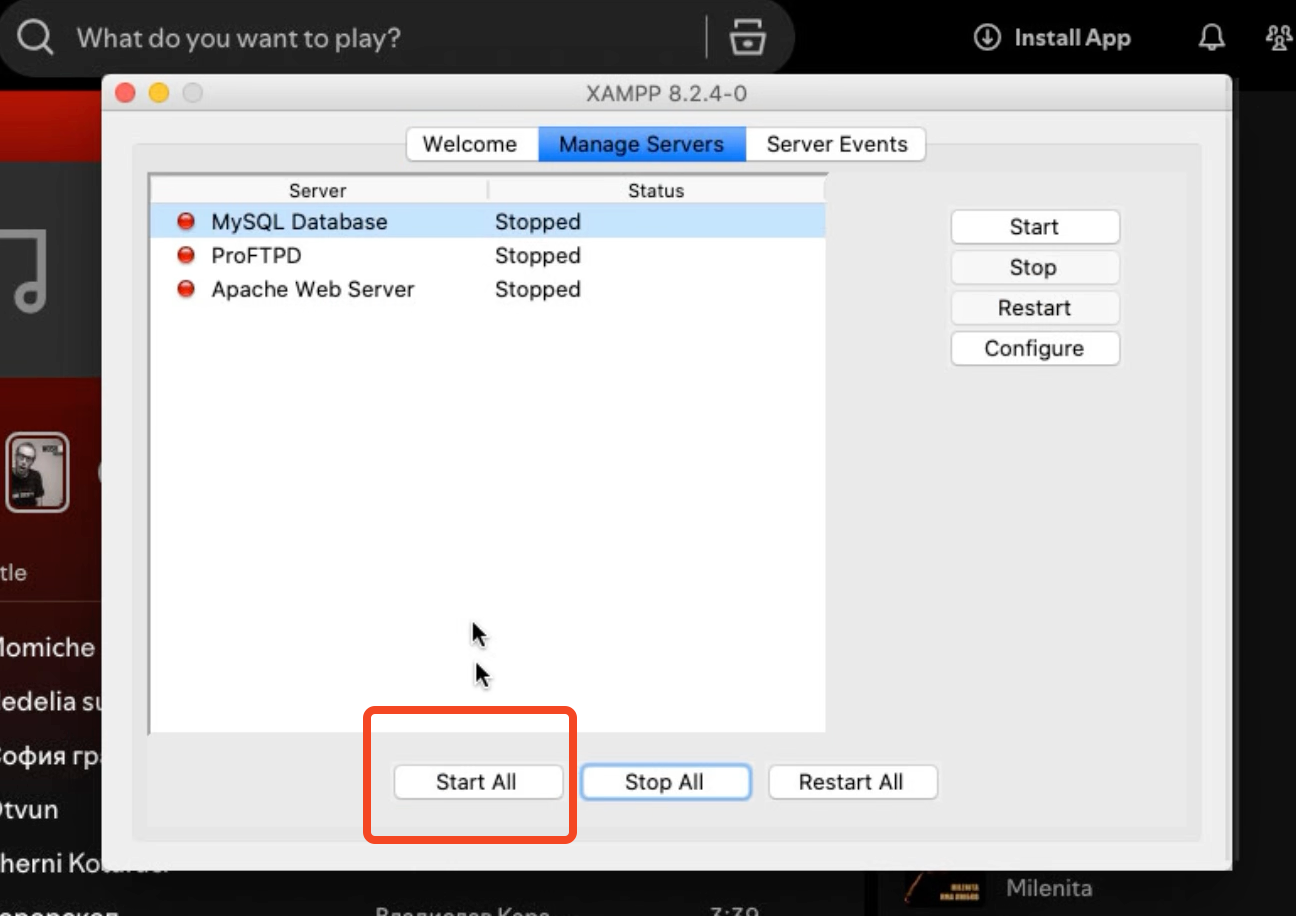This screenshot has height=916, width=1296.
Task: Open the Browse icon in music app search bar
Action: 748,37
